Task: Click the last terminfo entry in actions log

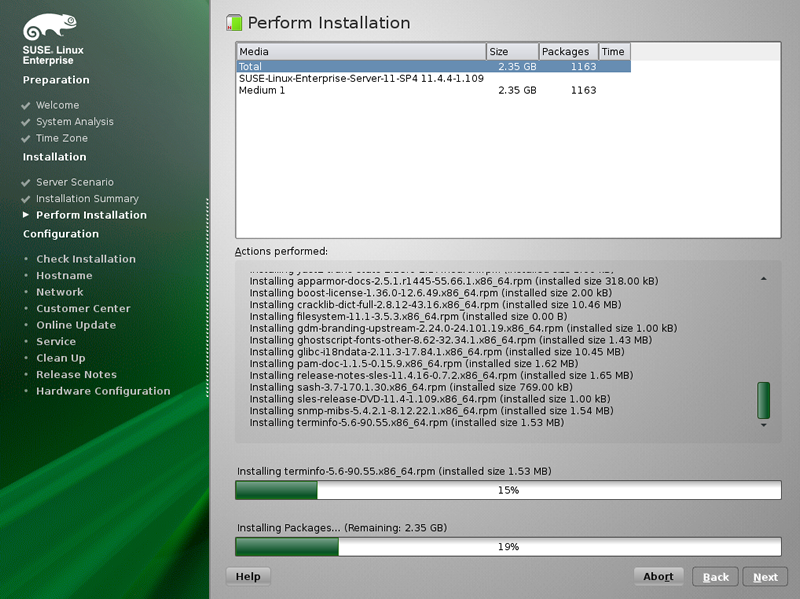Action: tap(407, 422)
